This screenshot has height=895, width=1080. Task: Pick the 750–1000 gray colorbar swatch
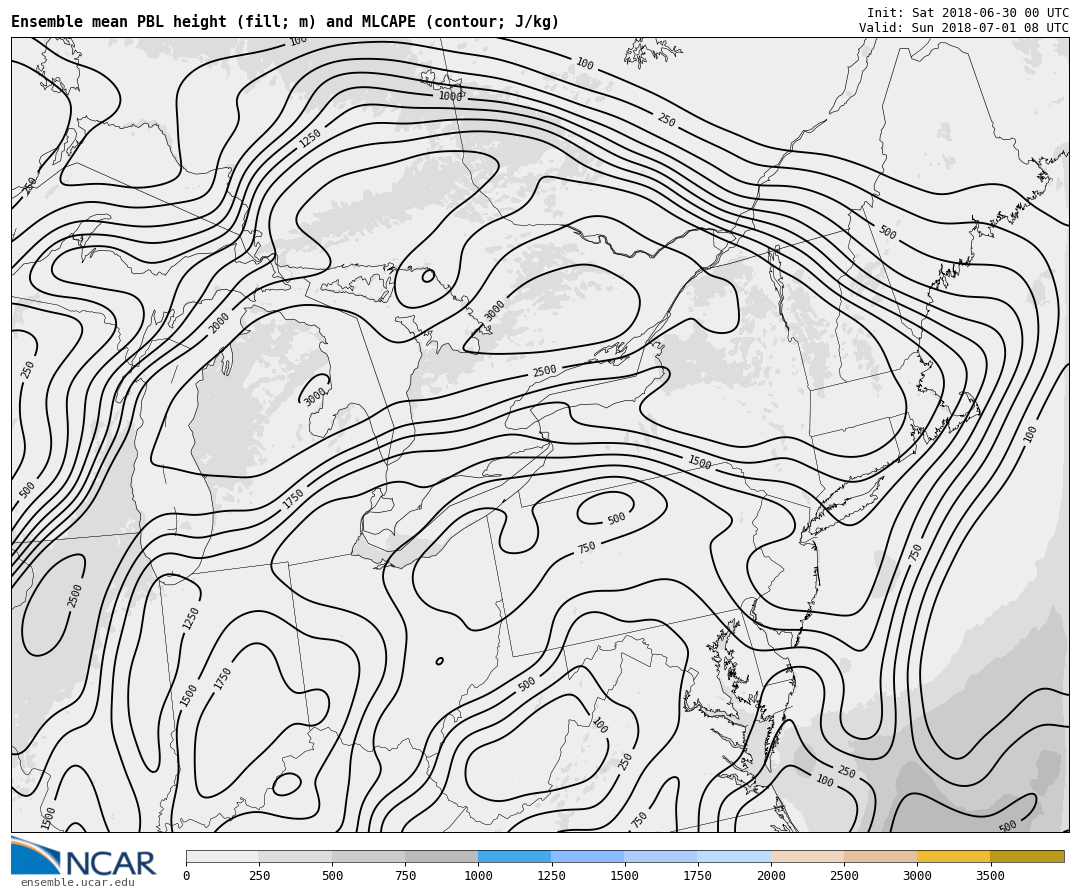coord(441,857)
